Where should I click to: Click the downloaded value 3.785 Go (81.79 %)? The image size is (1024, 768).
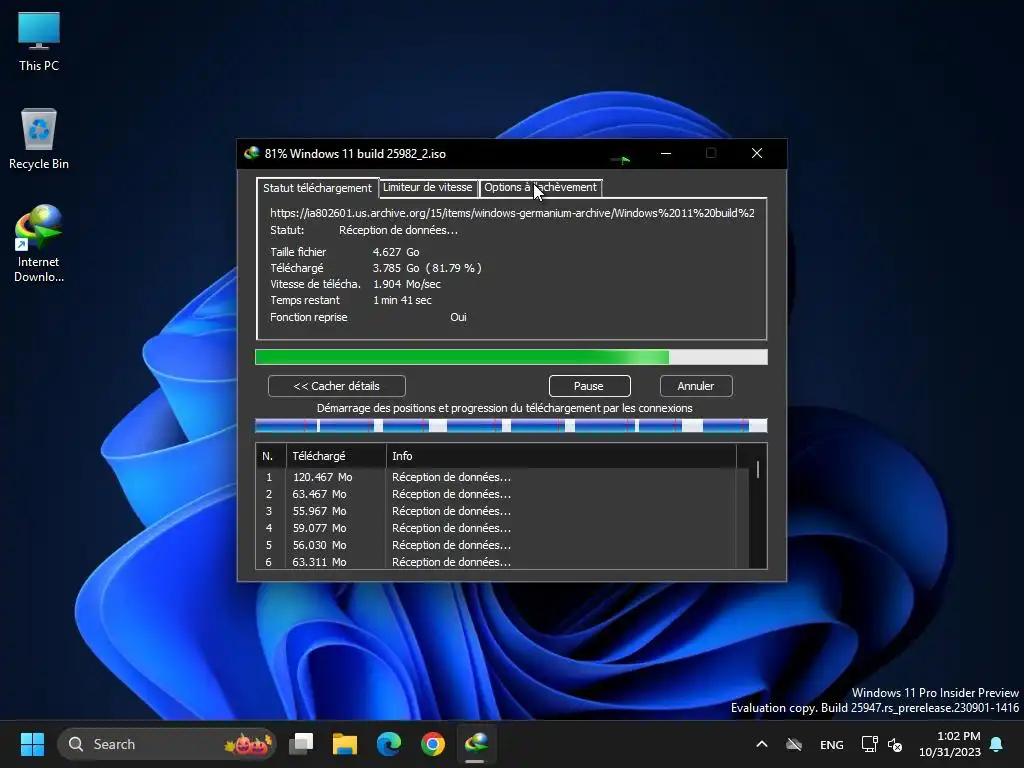coord(427,268)
